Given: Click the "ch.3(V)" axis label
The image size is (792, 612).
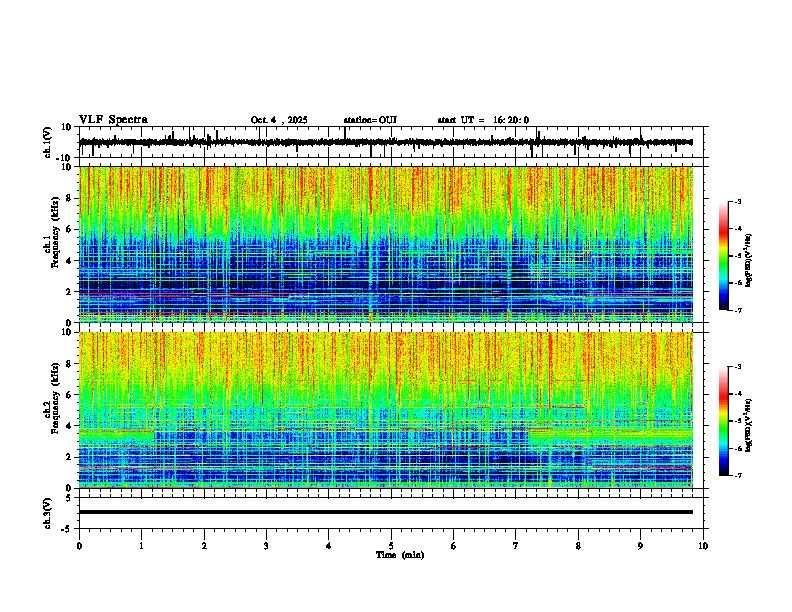Looking at the screenshot, I should [x=48, y=513].
